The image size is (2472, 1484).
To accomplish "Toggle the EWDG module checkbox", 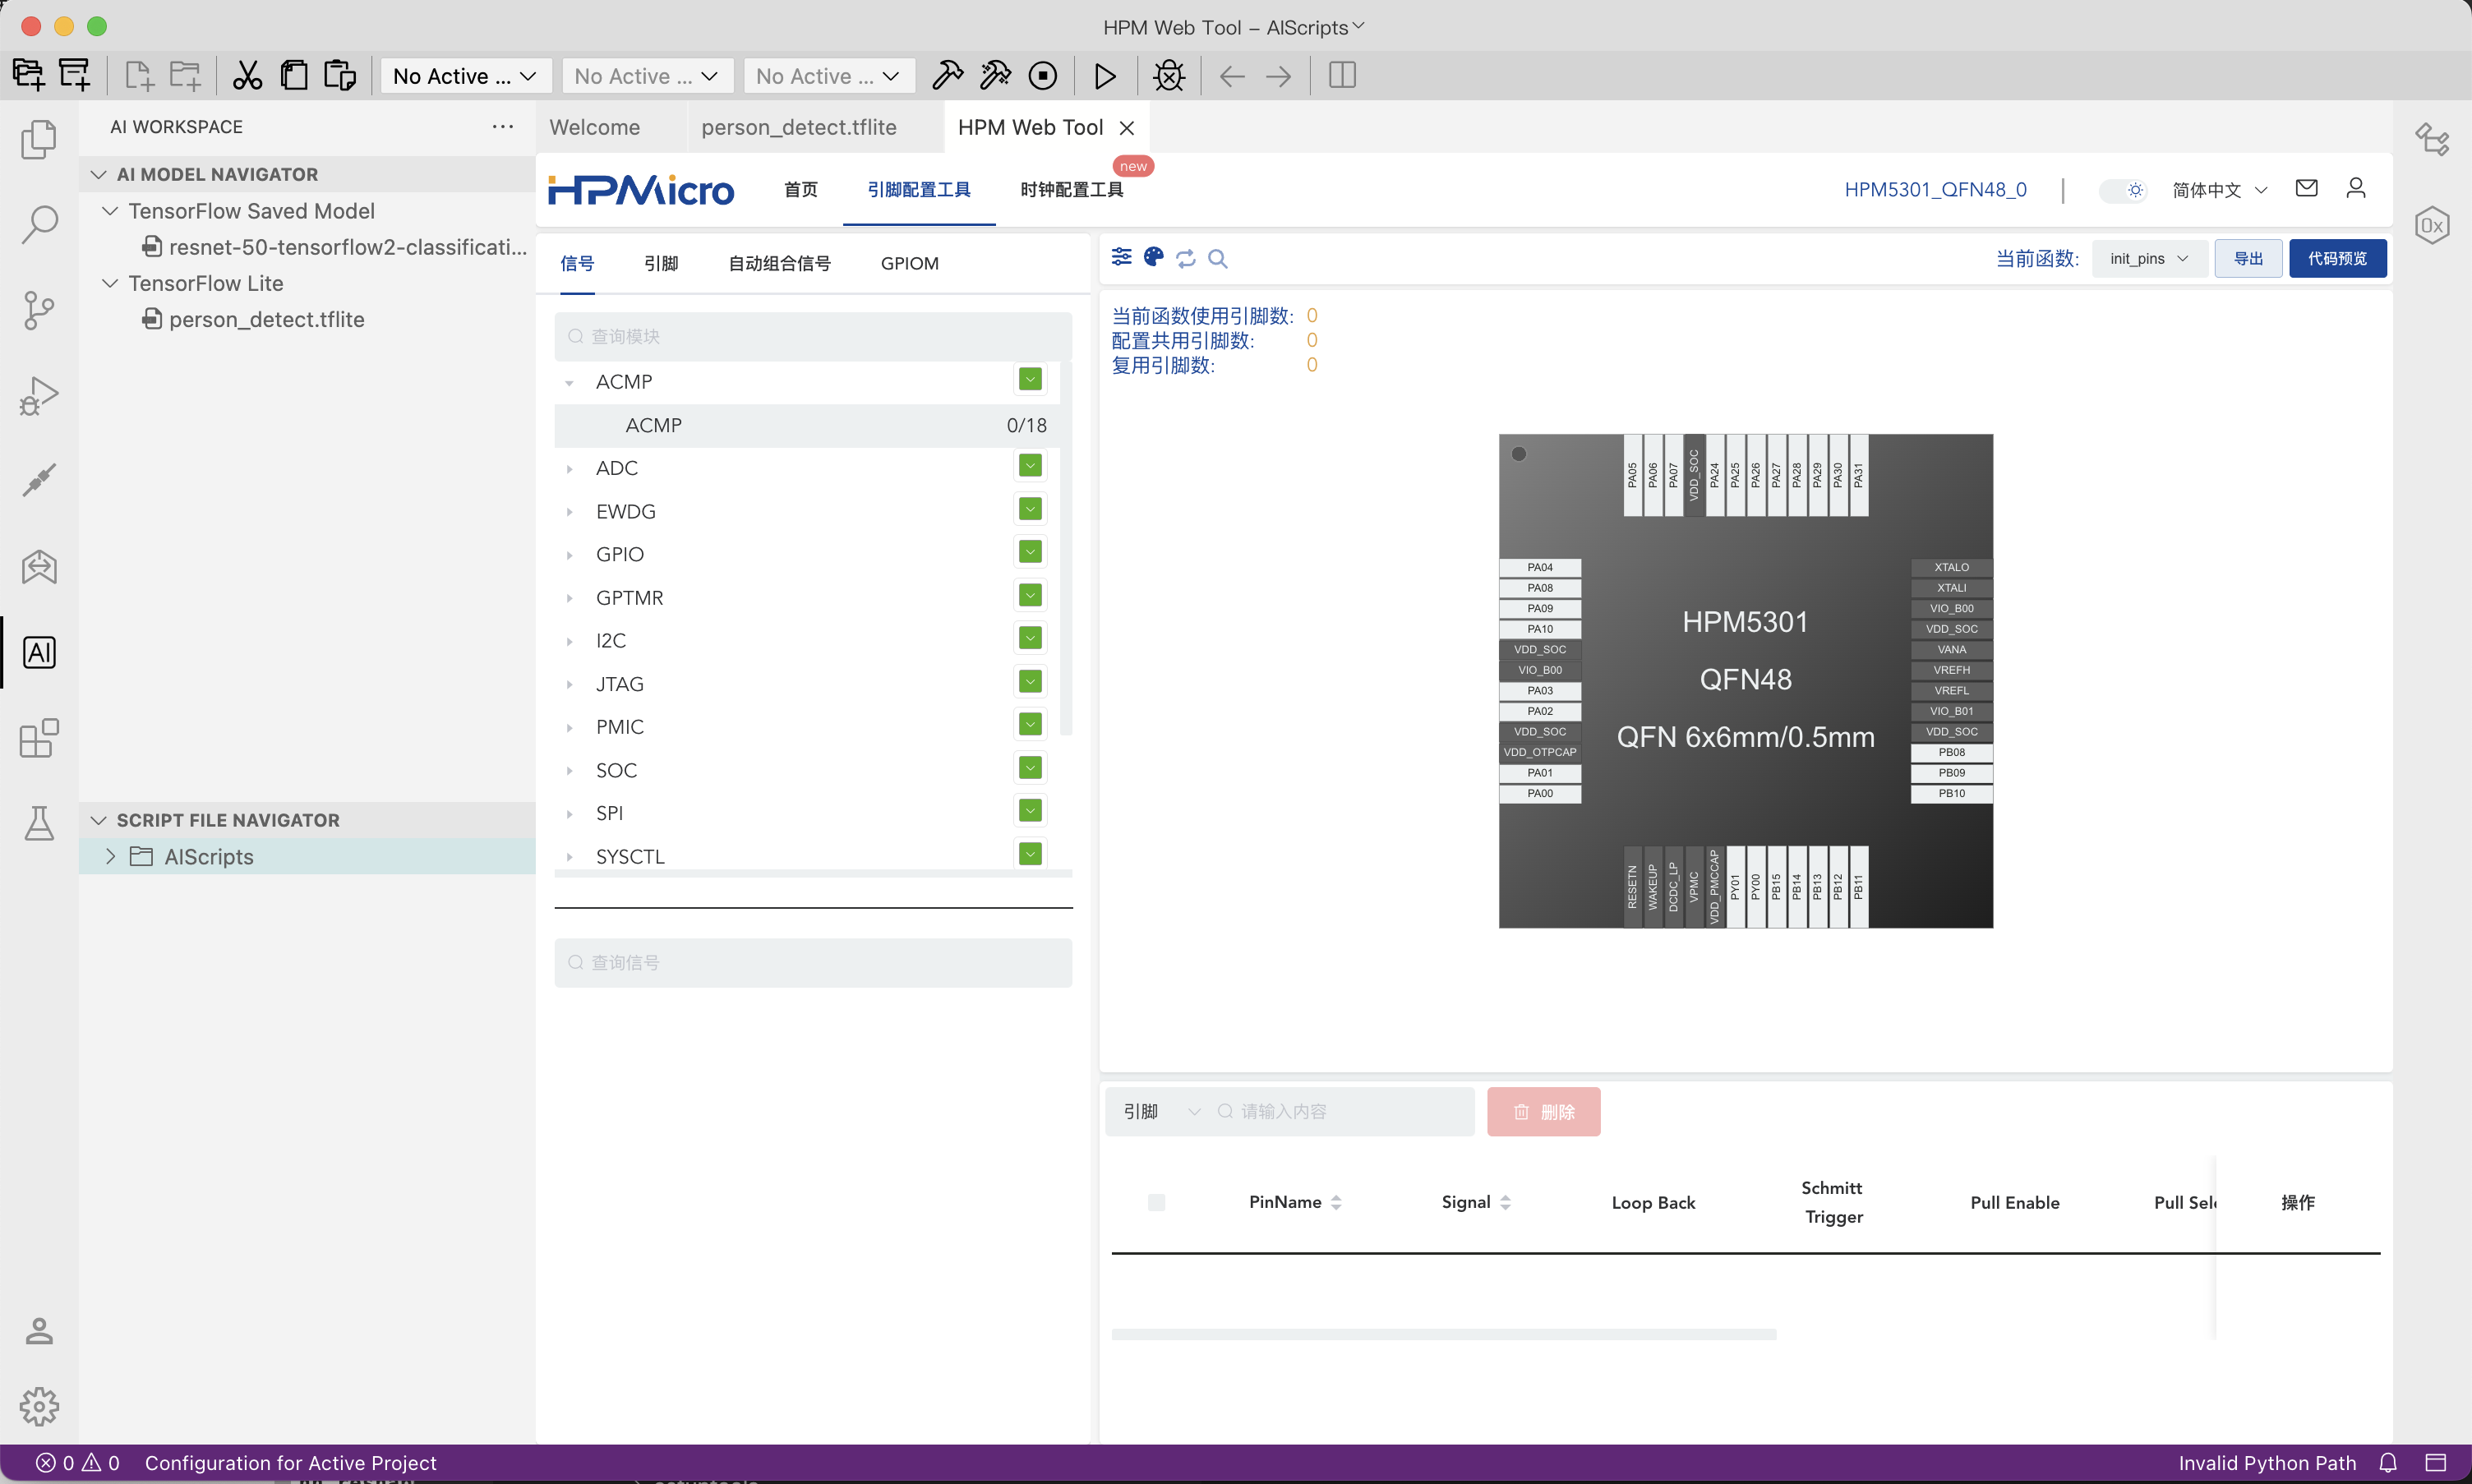I will [x=1030, y=509].
